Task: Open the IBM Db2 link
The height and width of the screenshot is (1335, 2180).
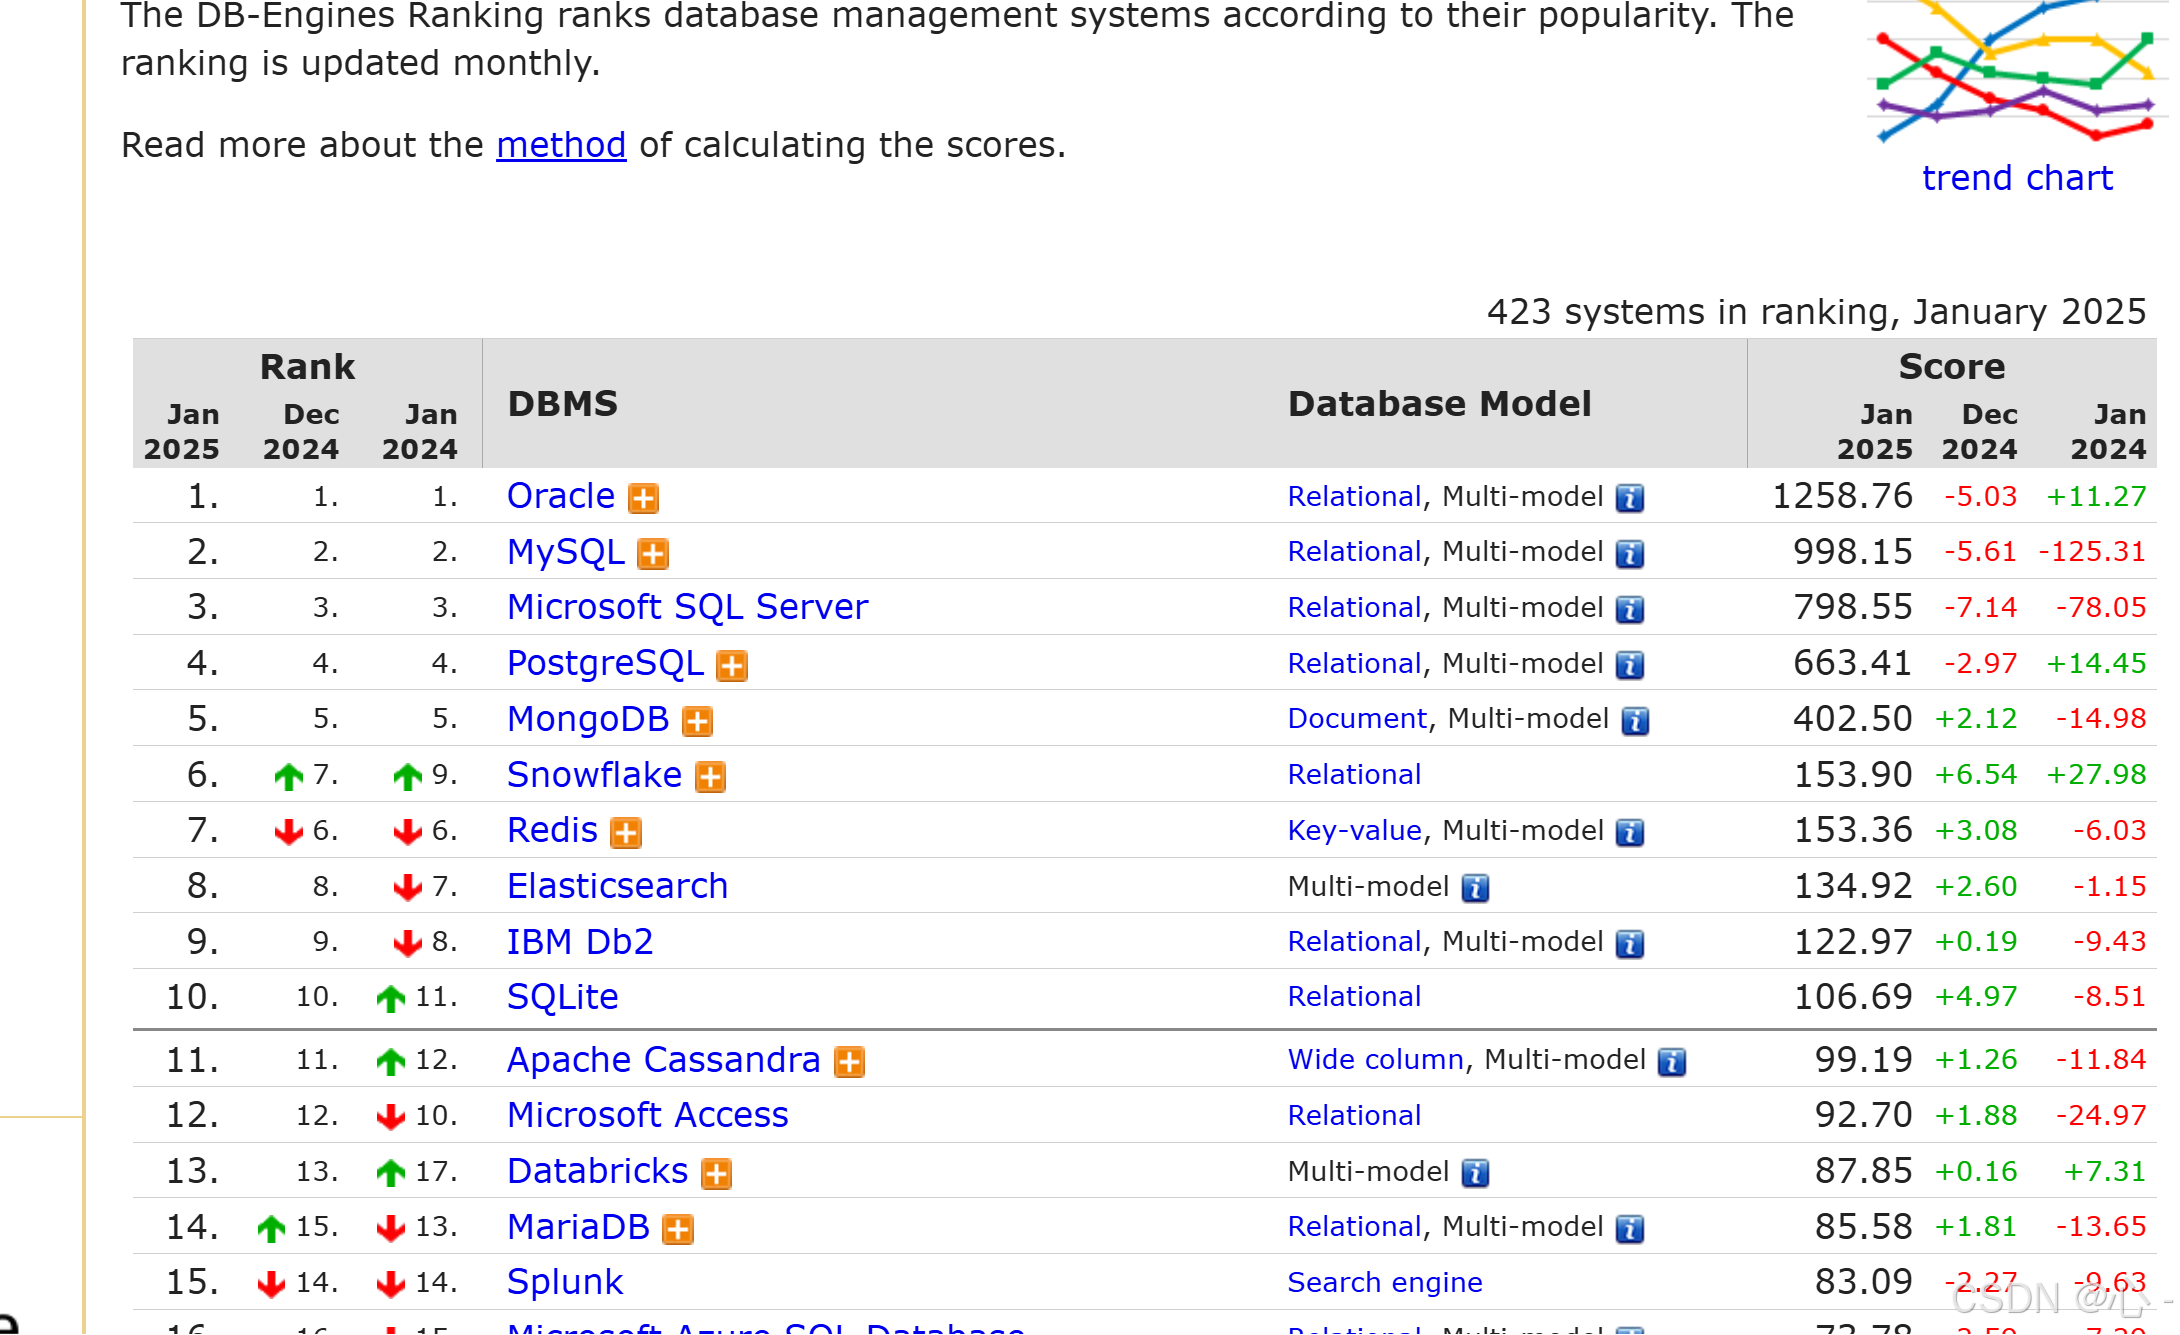Action: click(x=580, y=942)
